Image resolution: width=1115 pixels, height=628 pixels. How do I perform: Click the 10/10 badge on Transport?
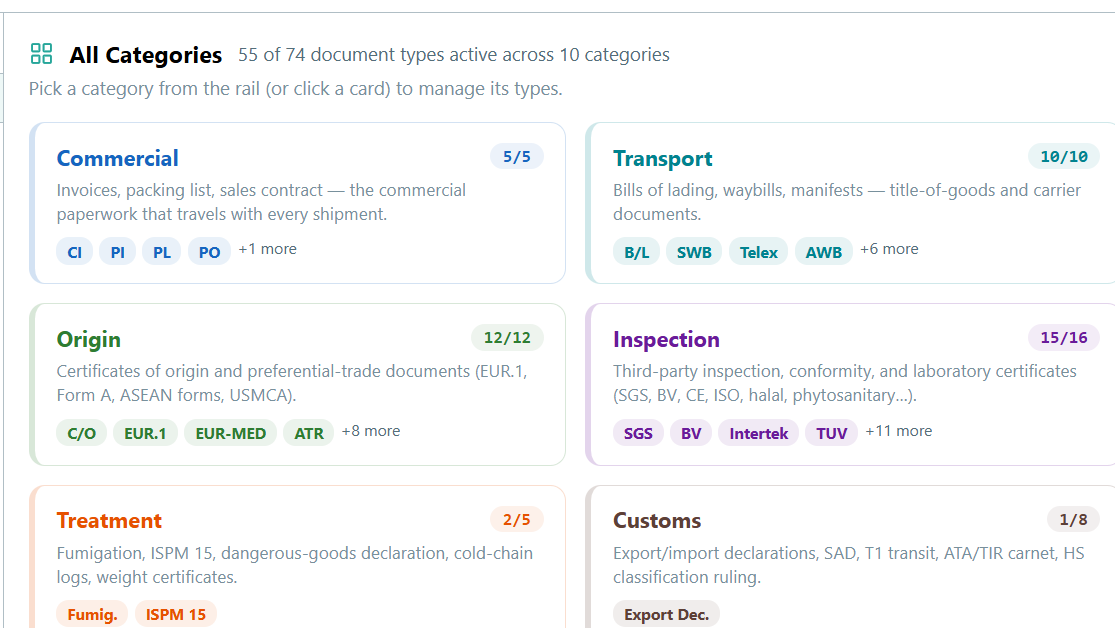click(x=1064, y=156)
